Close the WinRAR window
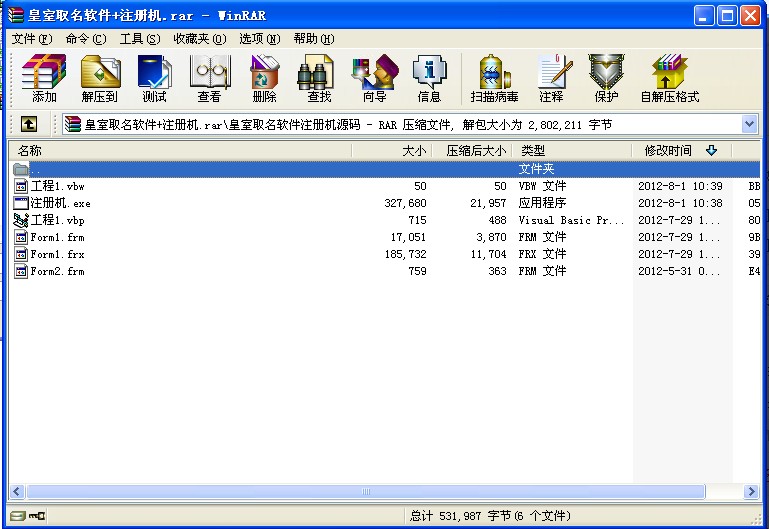This screenshot has height=529, width=769. coord(750,16)
